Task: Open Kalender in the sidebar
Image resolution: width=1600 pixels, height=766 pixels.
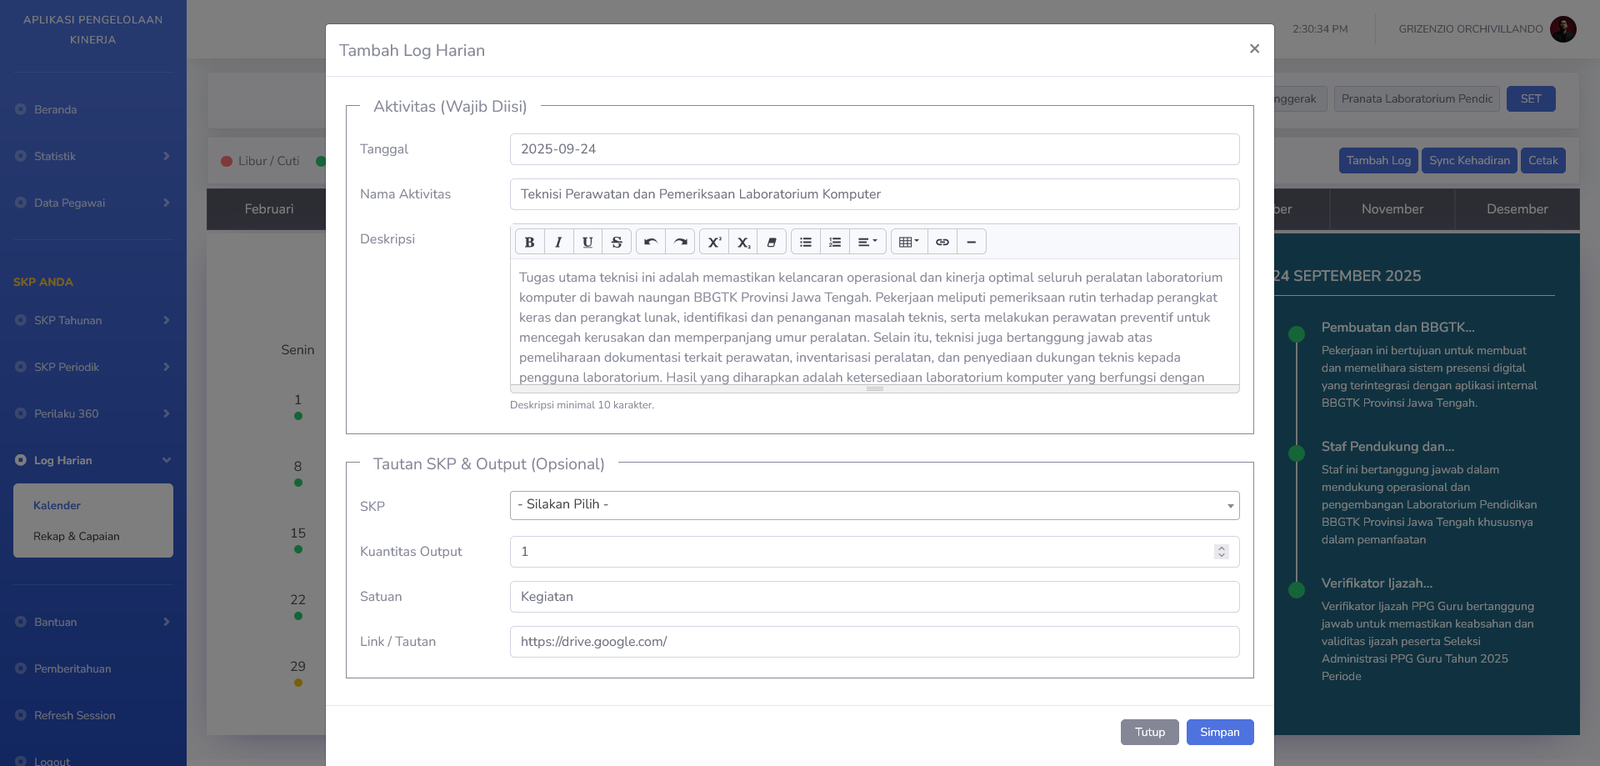Action: click(x=57, y=505)
